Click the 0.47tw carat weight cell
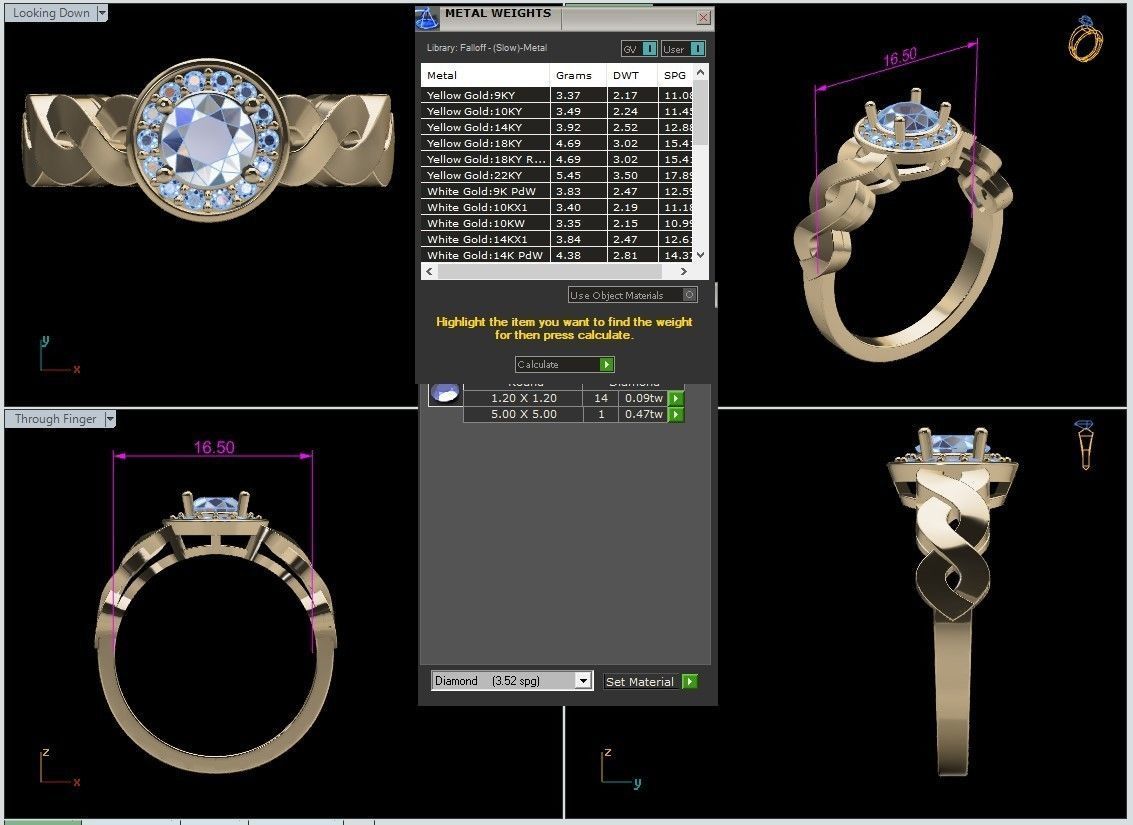The width and height of the screenshot is (1133, 825). [643, 414]
